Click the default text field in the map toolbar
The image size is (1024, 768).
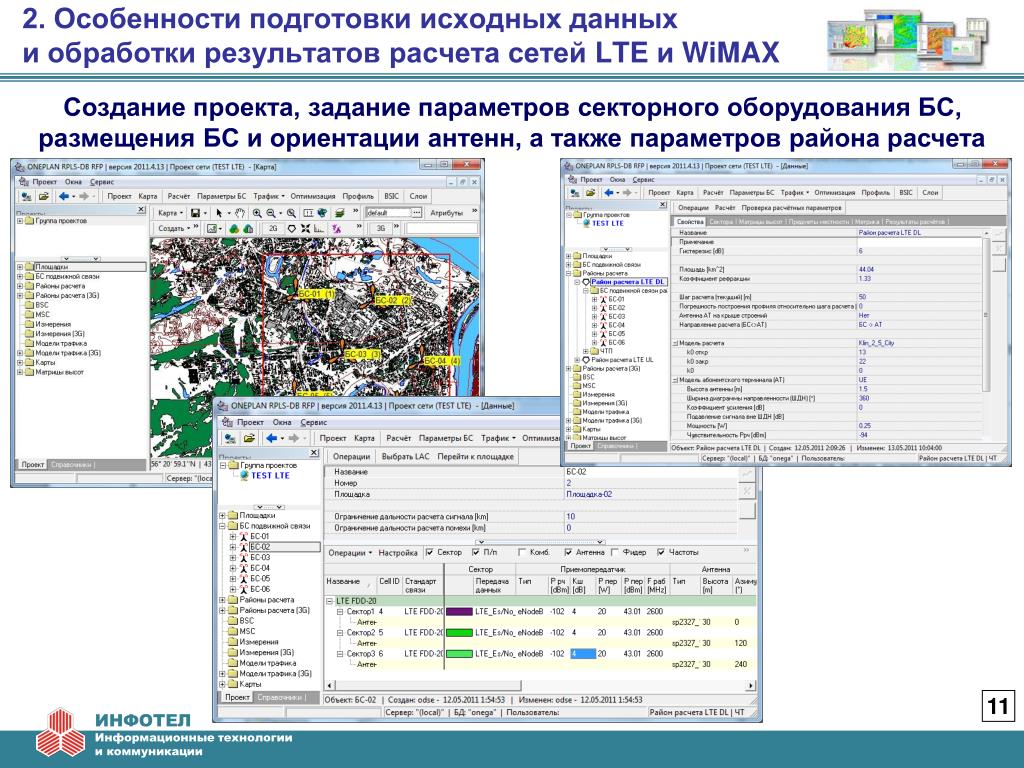[x=387, y=213]
